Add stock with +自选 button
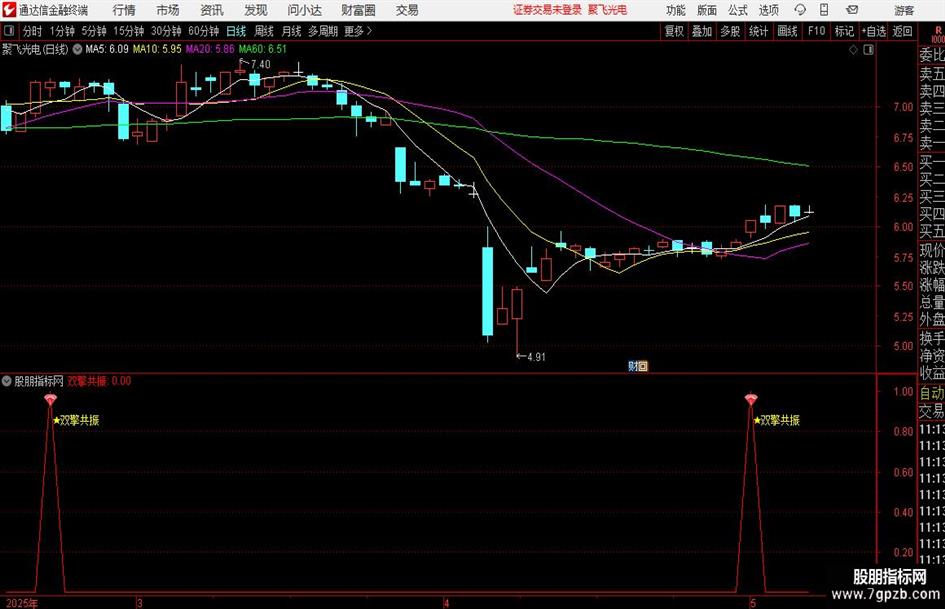Screen dimensions: 945x609 click(x=873, y=31)
